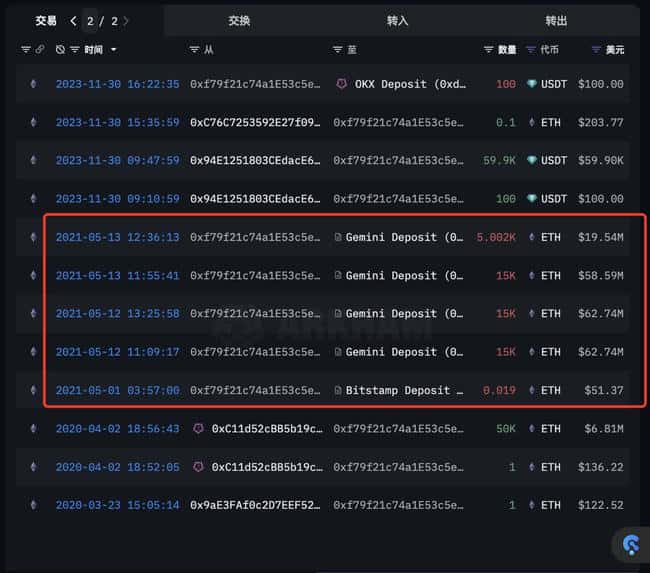650x573 pixels.
Task: Open the leftmost filter icon in header
Action: click(26, 50)
